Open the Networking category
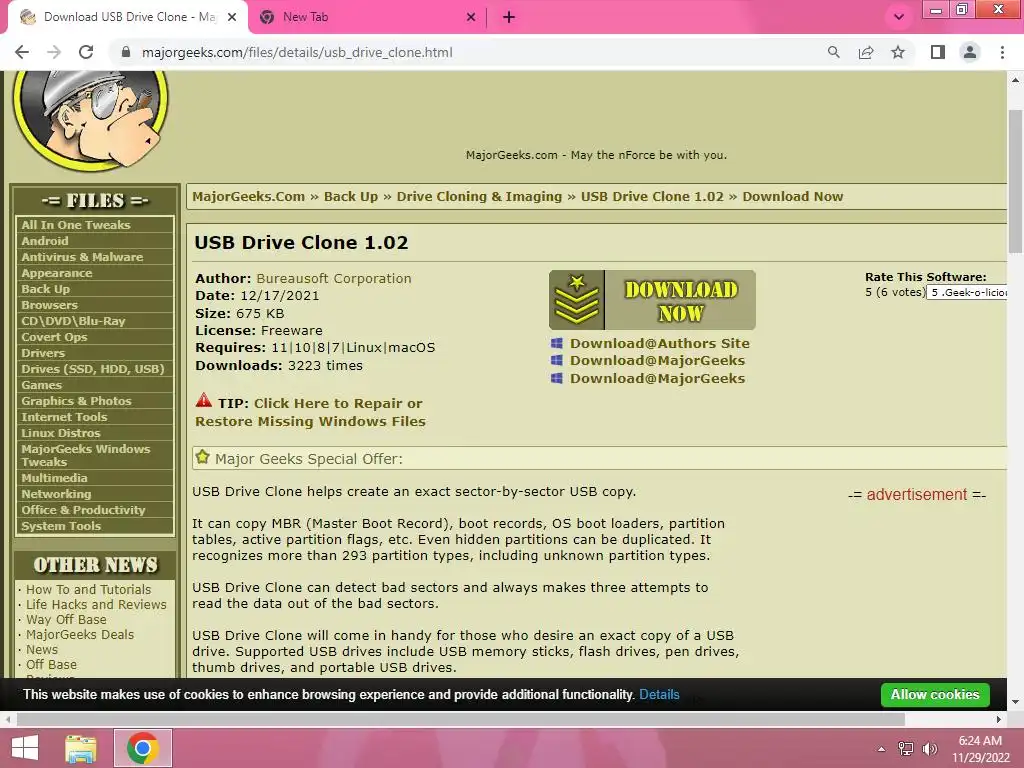Image resolution: width=1024 pixels, height=768 pixels. [56, 494]
